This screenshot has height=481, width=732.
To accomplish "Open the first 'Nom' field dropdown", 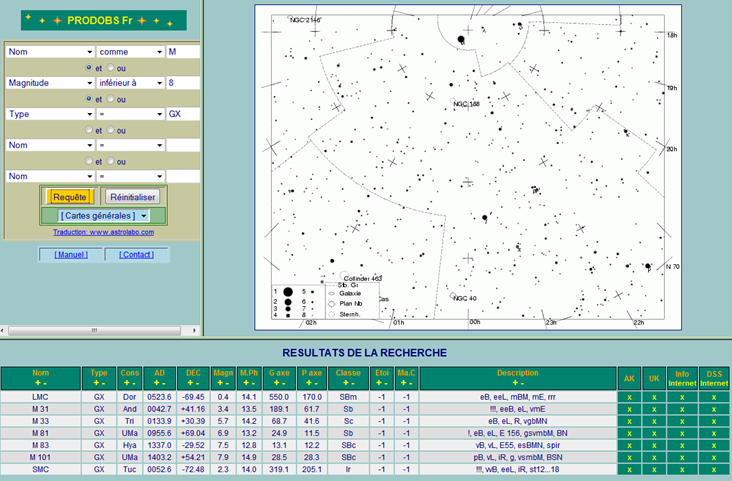I will (50, 52).
